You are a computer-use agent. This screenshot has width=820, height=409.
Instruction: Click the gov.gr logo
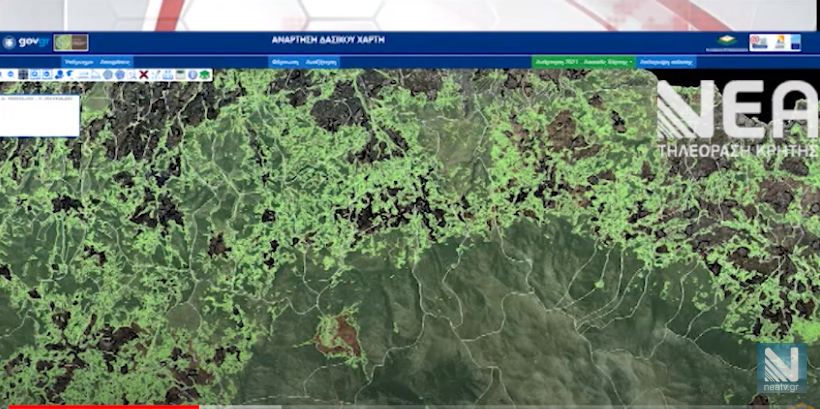pos(24,43)
